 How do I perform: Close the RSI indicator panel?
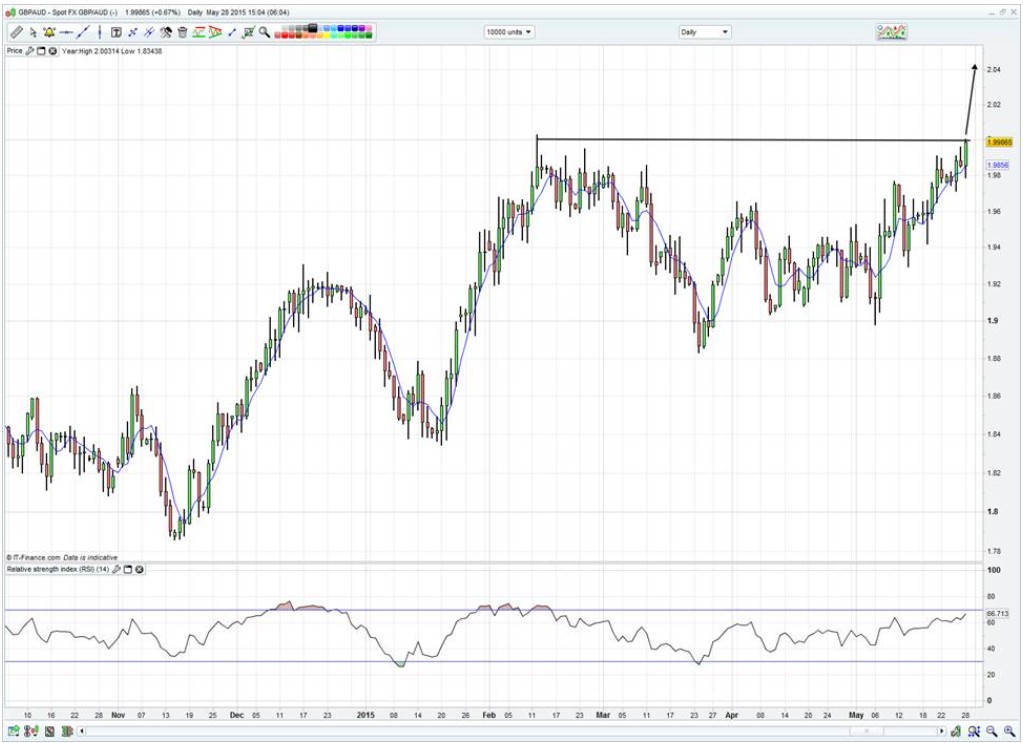click(x=140, y=569)
